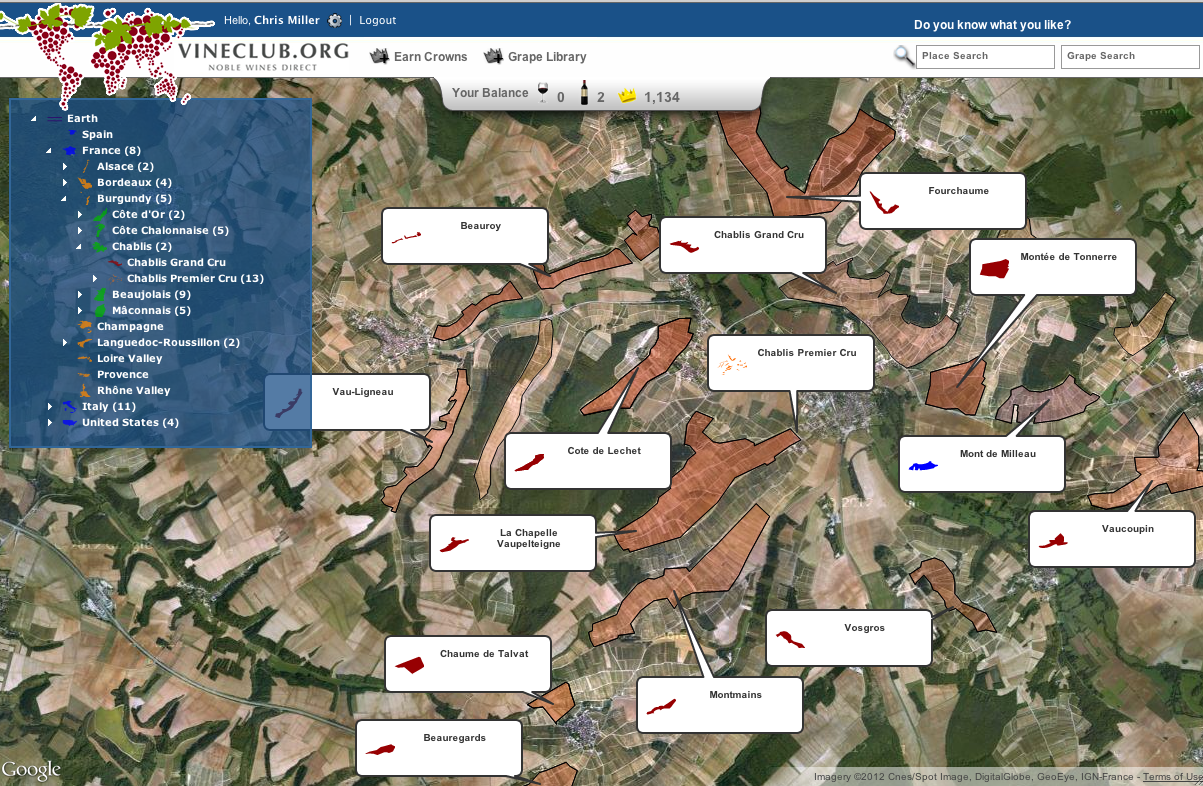
Task: Click the Grape Search input field
Action: tap(1131, 57)
